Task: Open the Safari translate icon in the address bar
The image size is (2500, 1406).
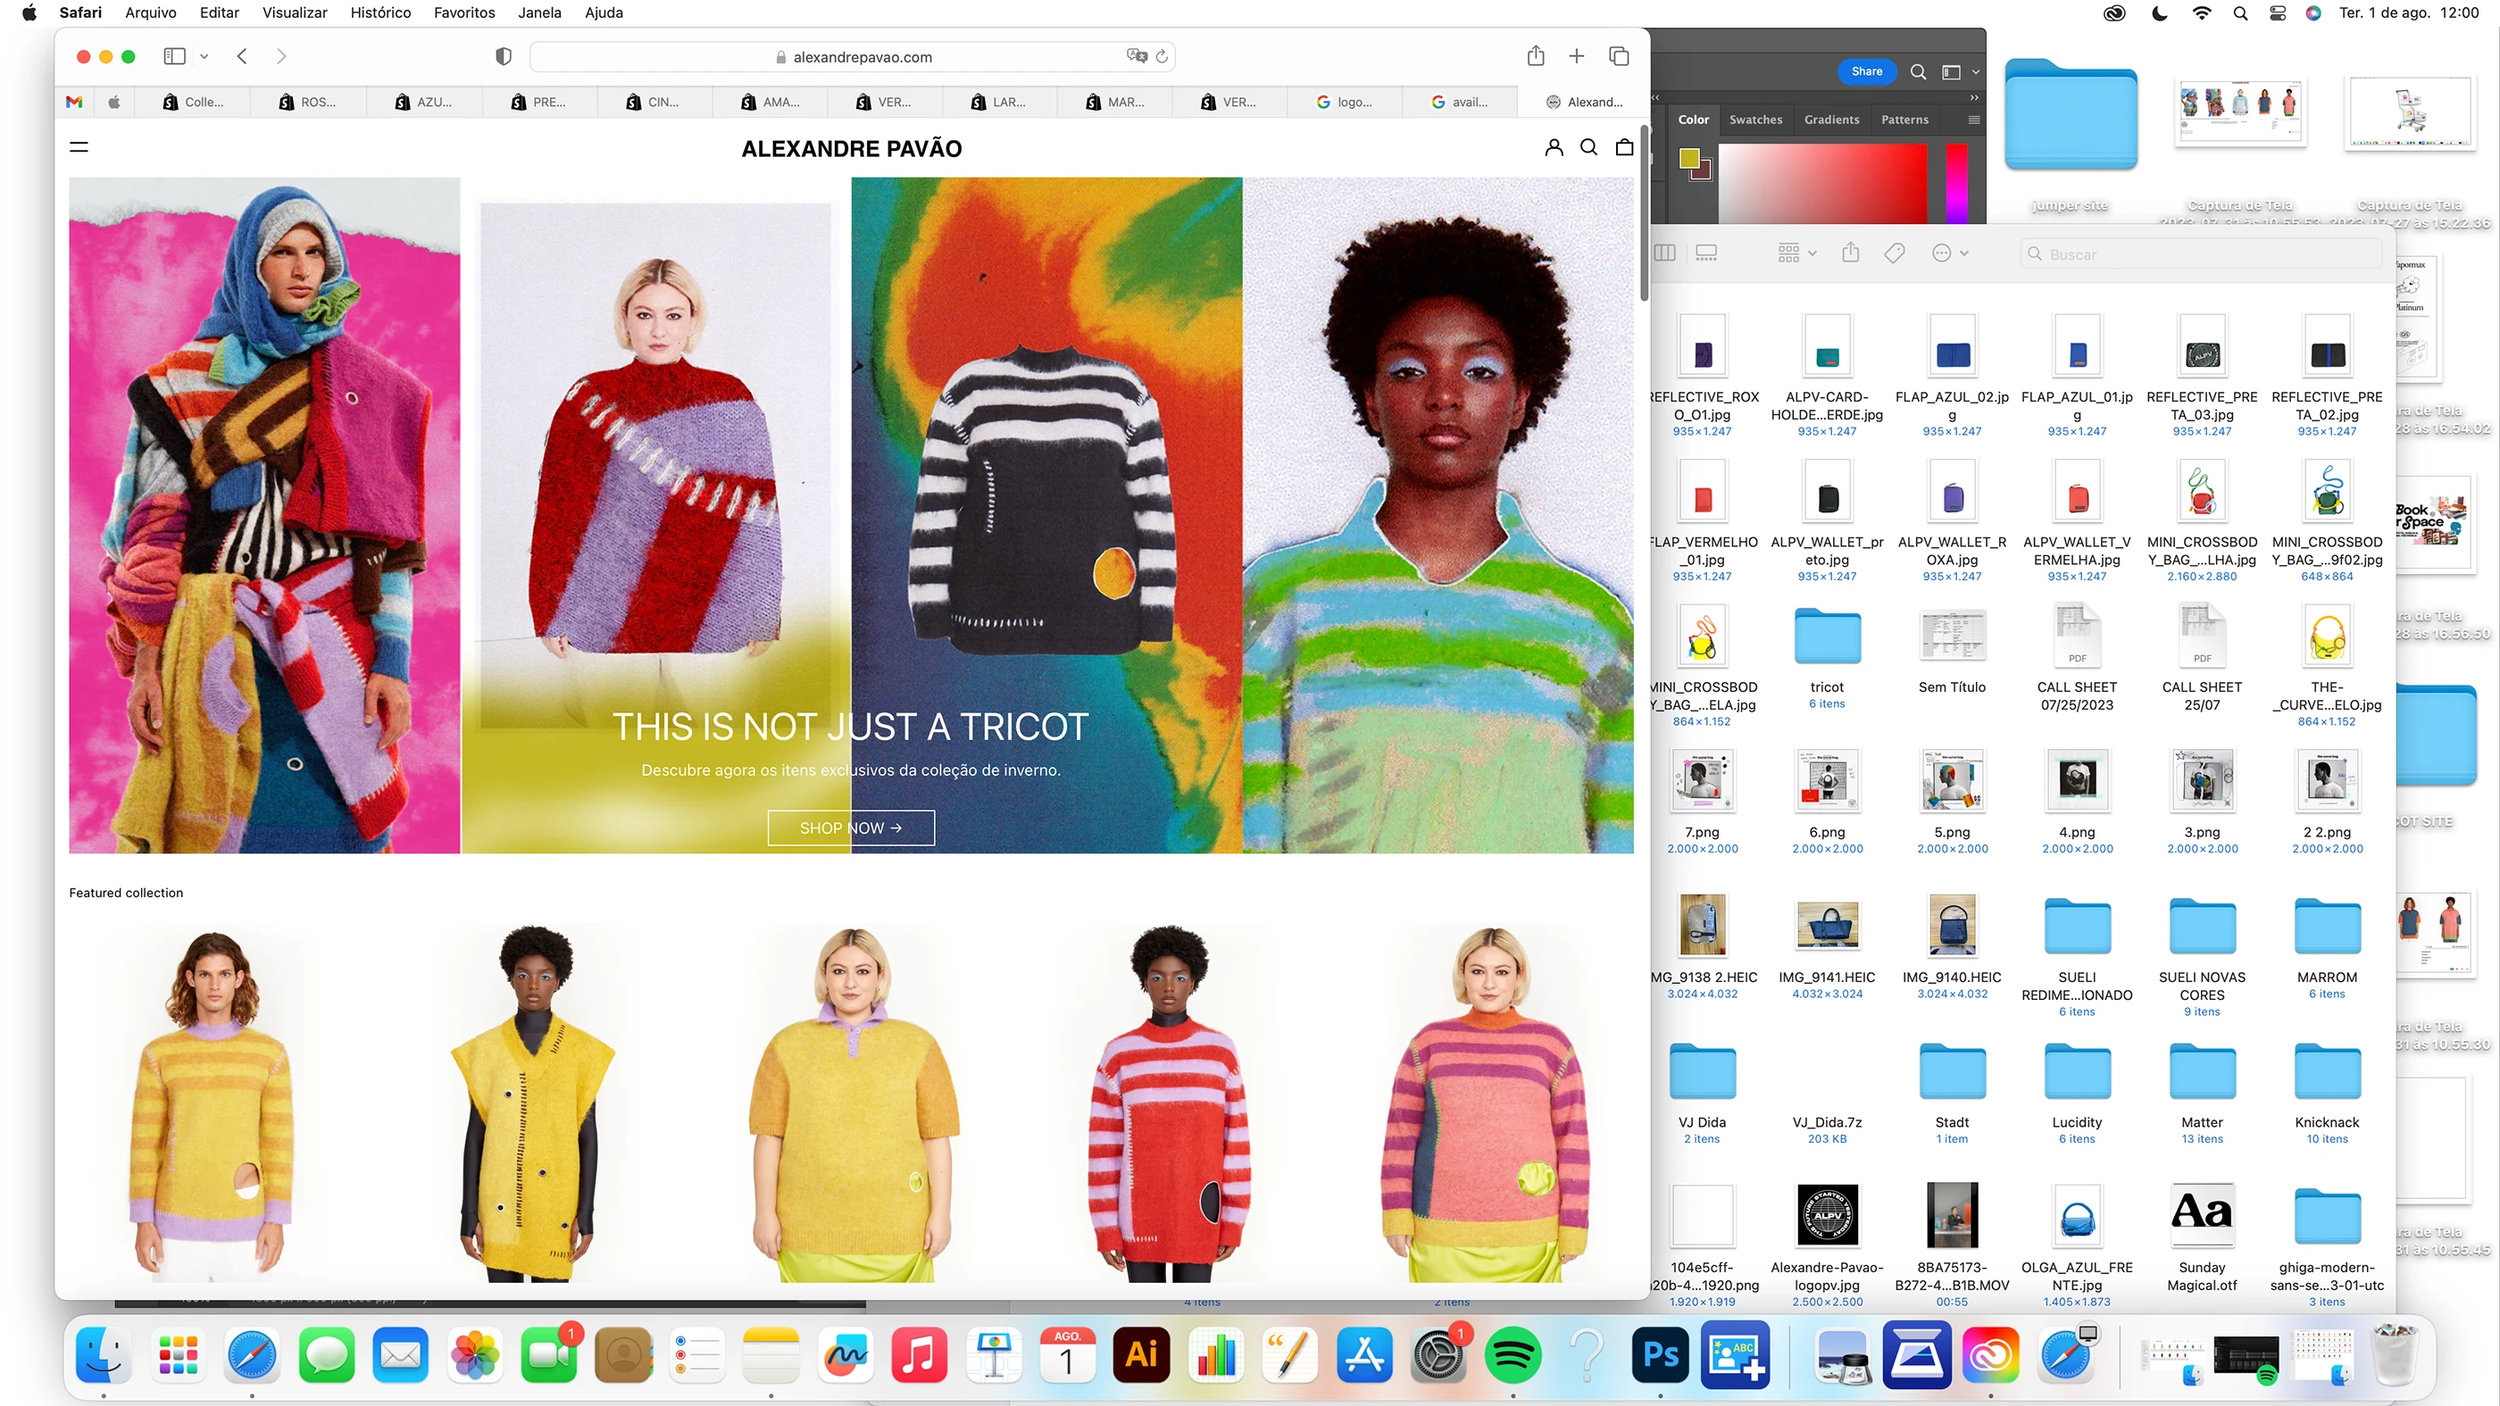Action: 1137,56
